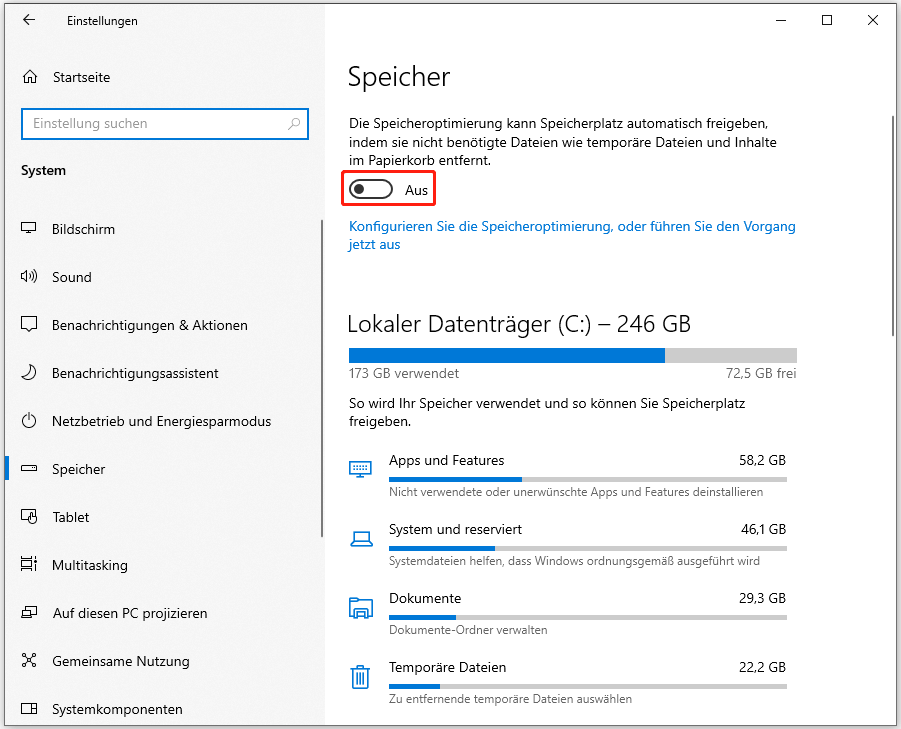
Task: Open Konfigurieren Sie die Speicheroptimierung link
Action: pyautogui.click(x=572, y=235)
